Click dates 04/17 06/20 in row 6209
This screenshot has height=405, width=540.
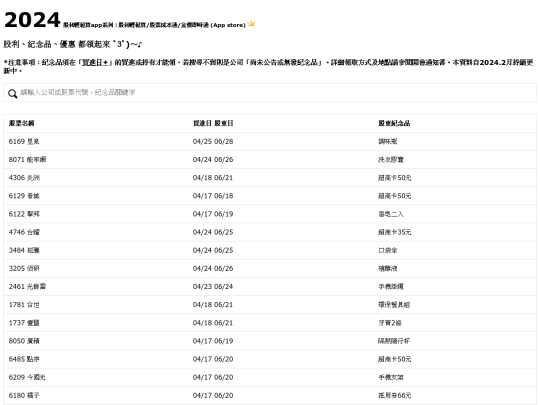[213, 377]
